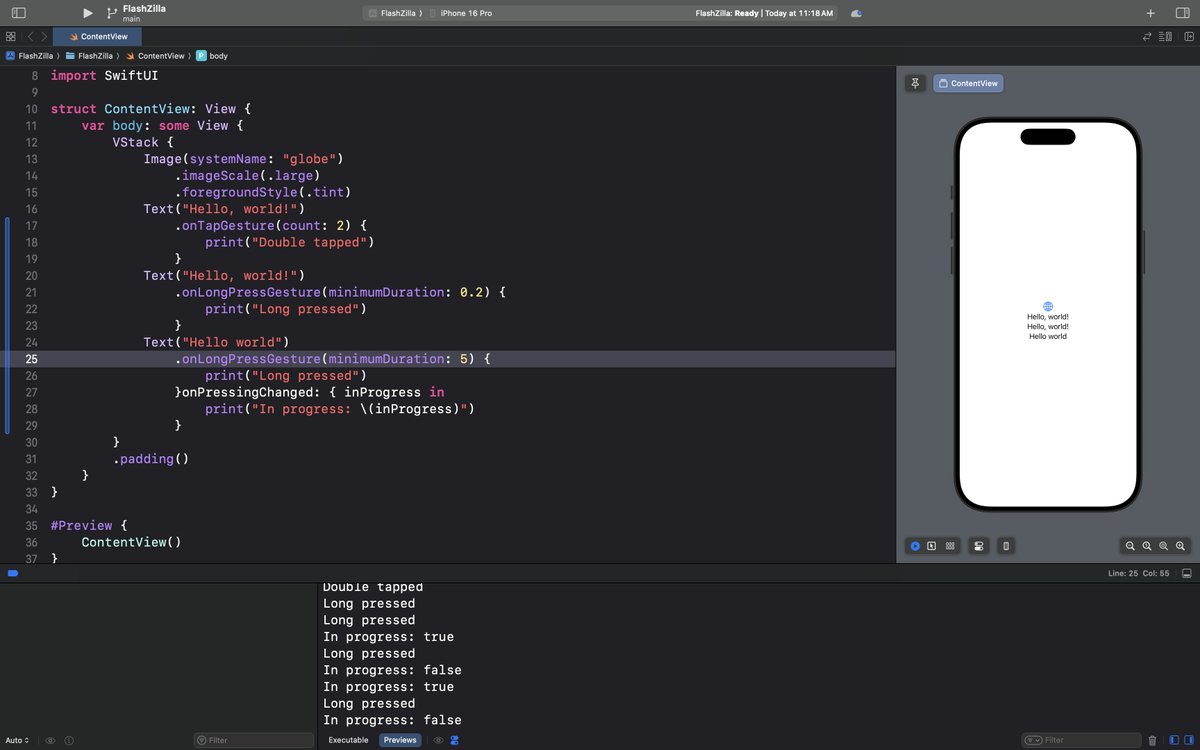Focus the variables Filter field

254,740
